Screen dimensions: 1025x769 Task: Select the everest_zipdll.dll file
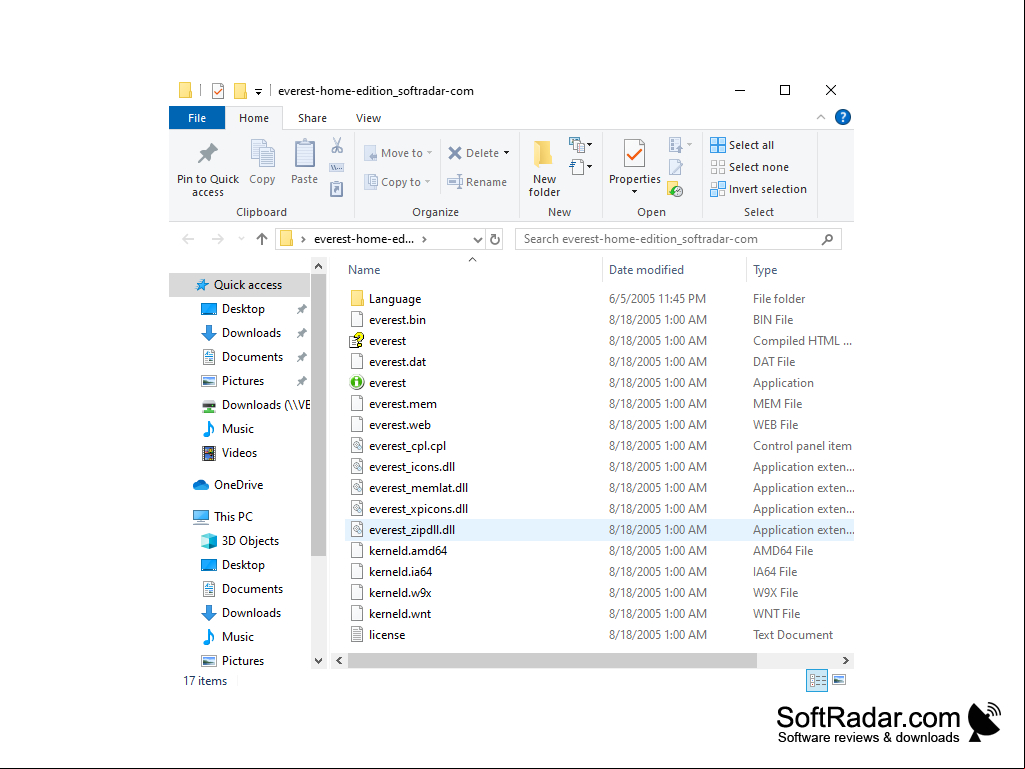coord(599,530)
